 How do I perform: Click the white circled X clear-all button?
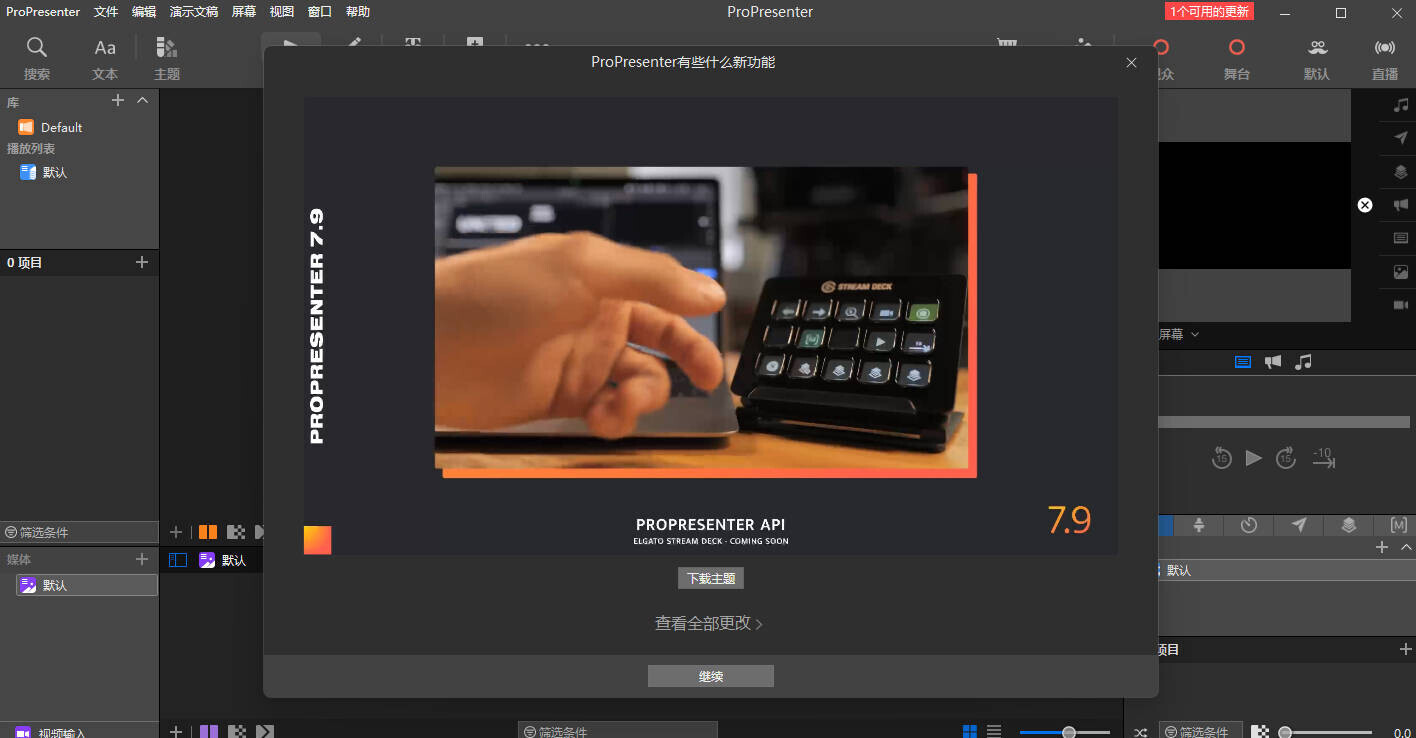pyautogui.click(x=1365, y=205)
